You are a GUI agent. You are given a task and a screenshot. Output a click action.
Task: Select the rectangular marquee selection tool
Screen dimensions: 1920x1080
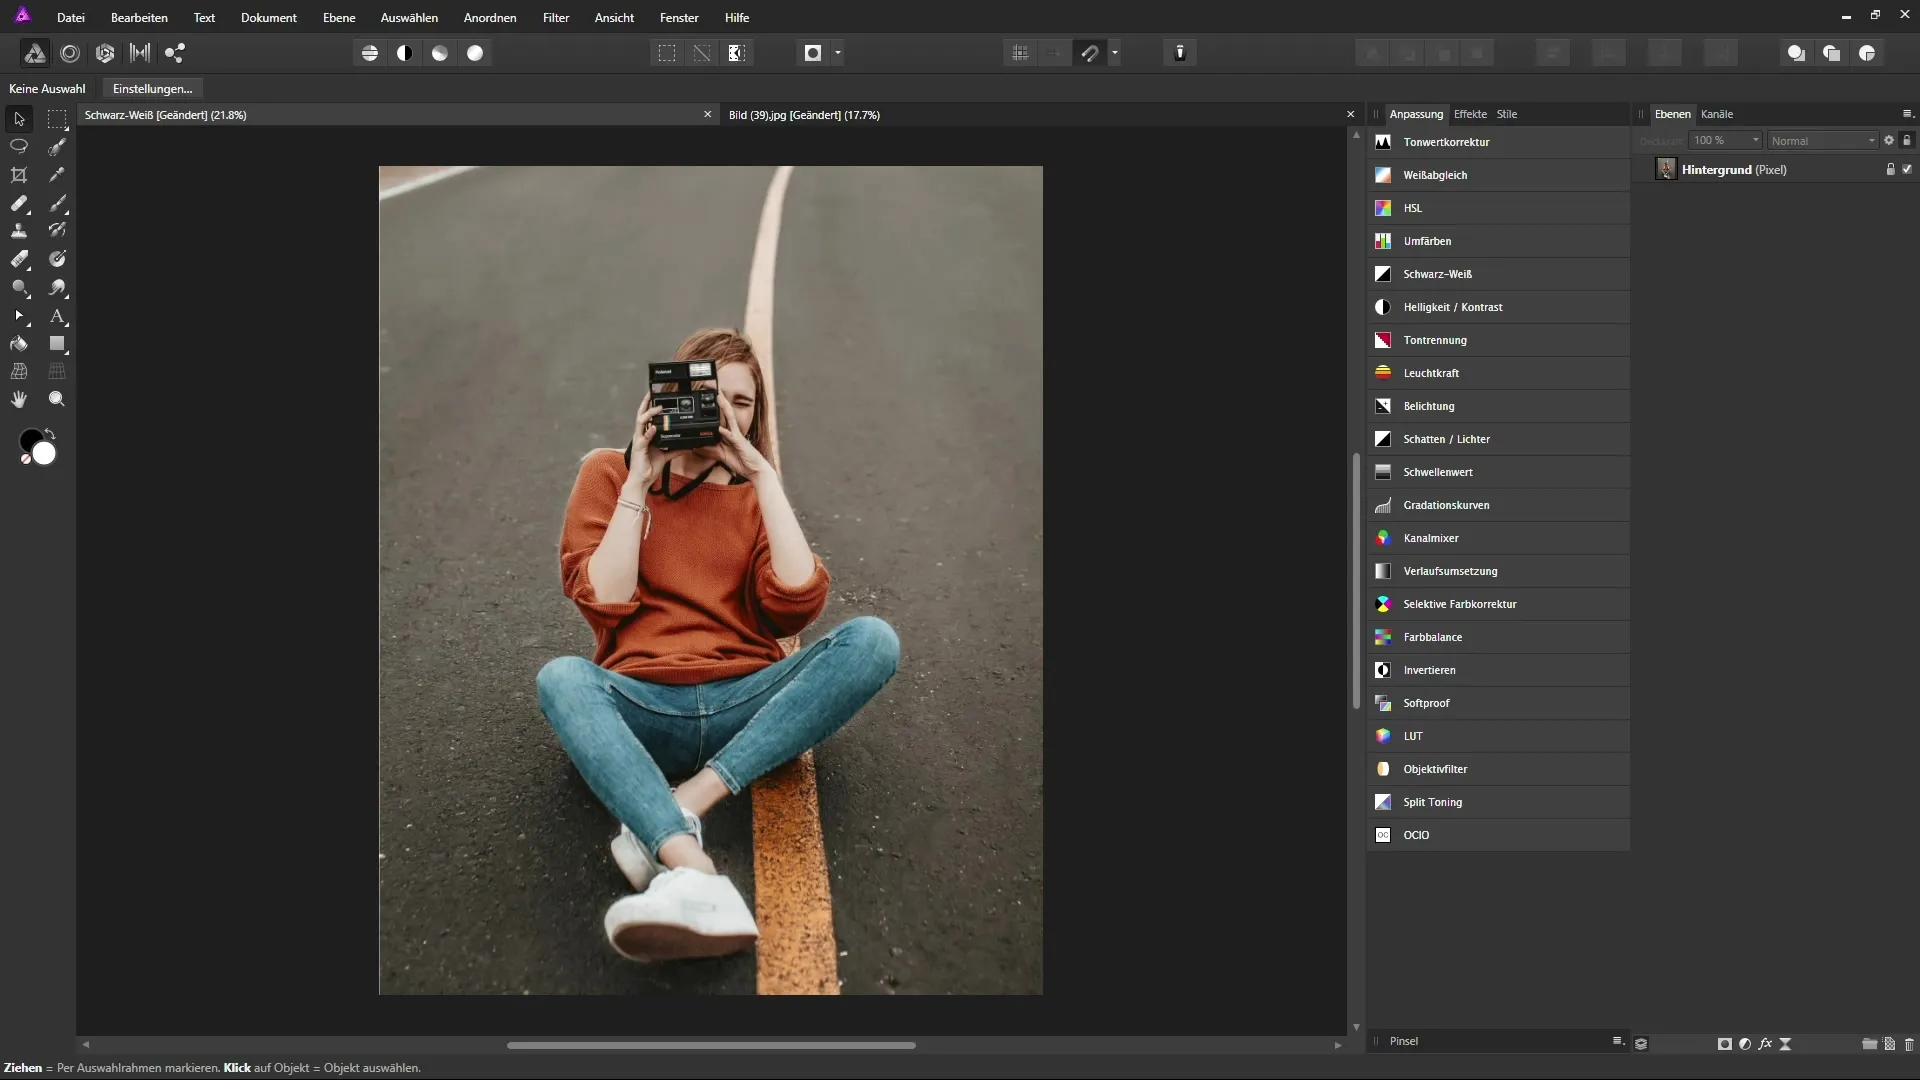[x=57, y=119]
